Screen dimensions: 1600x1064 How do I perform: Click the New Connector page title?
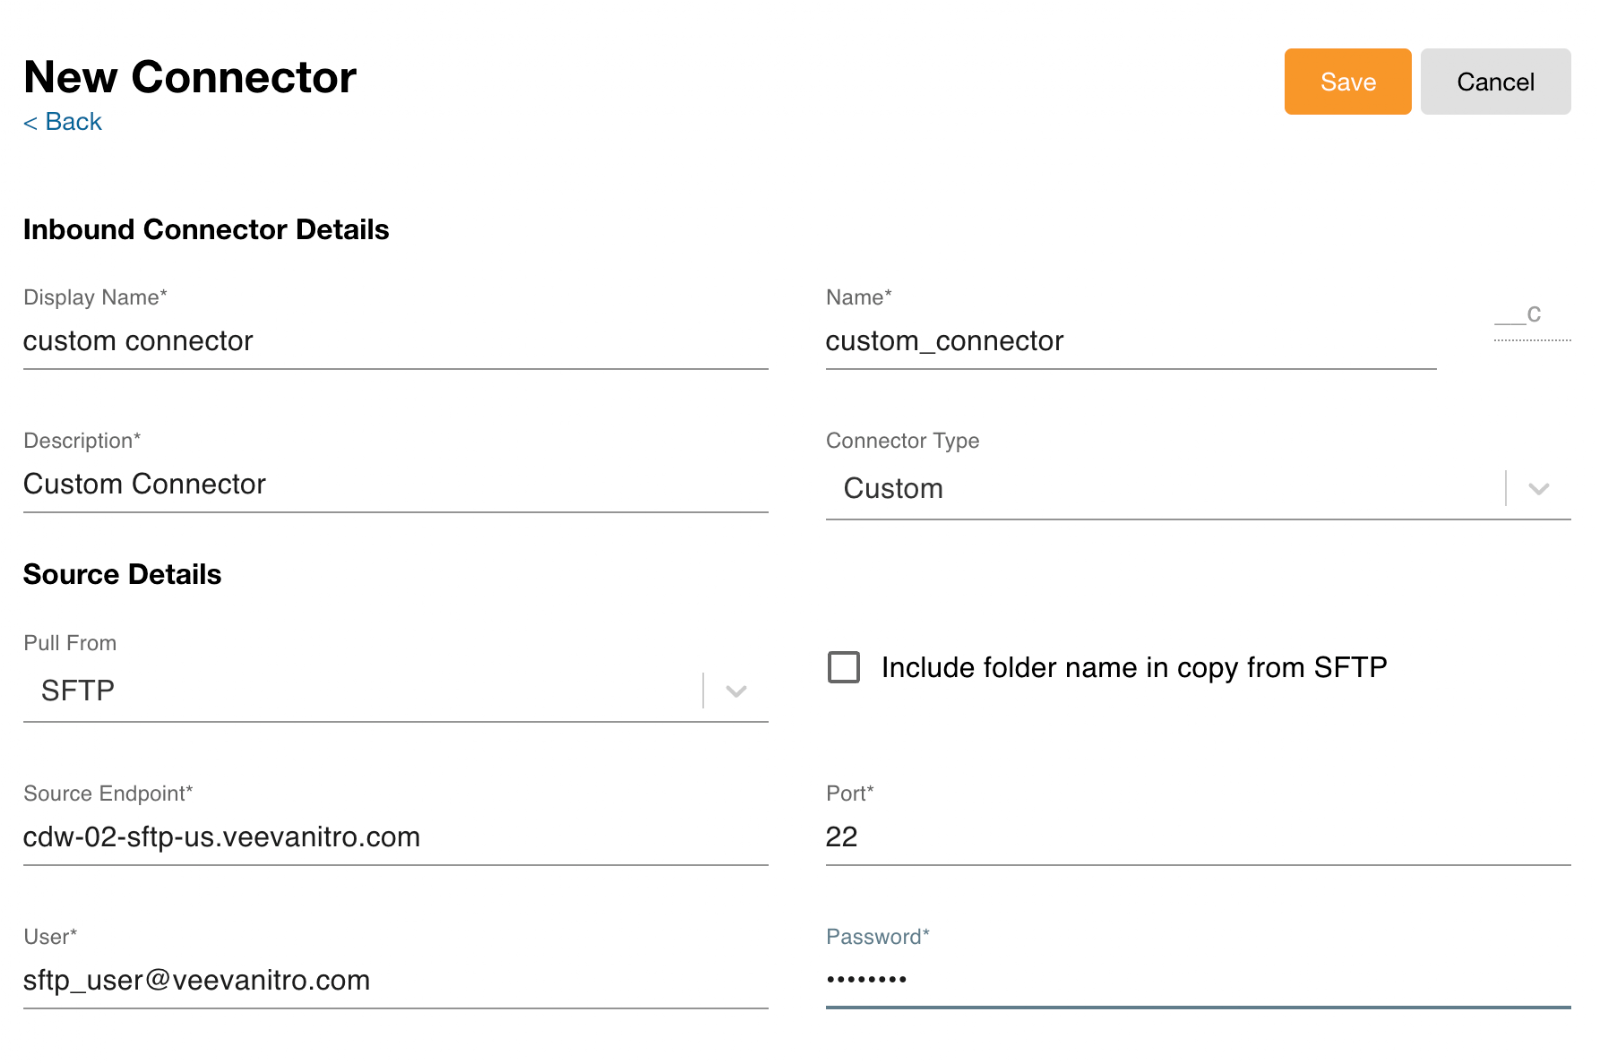(190, 78)
